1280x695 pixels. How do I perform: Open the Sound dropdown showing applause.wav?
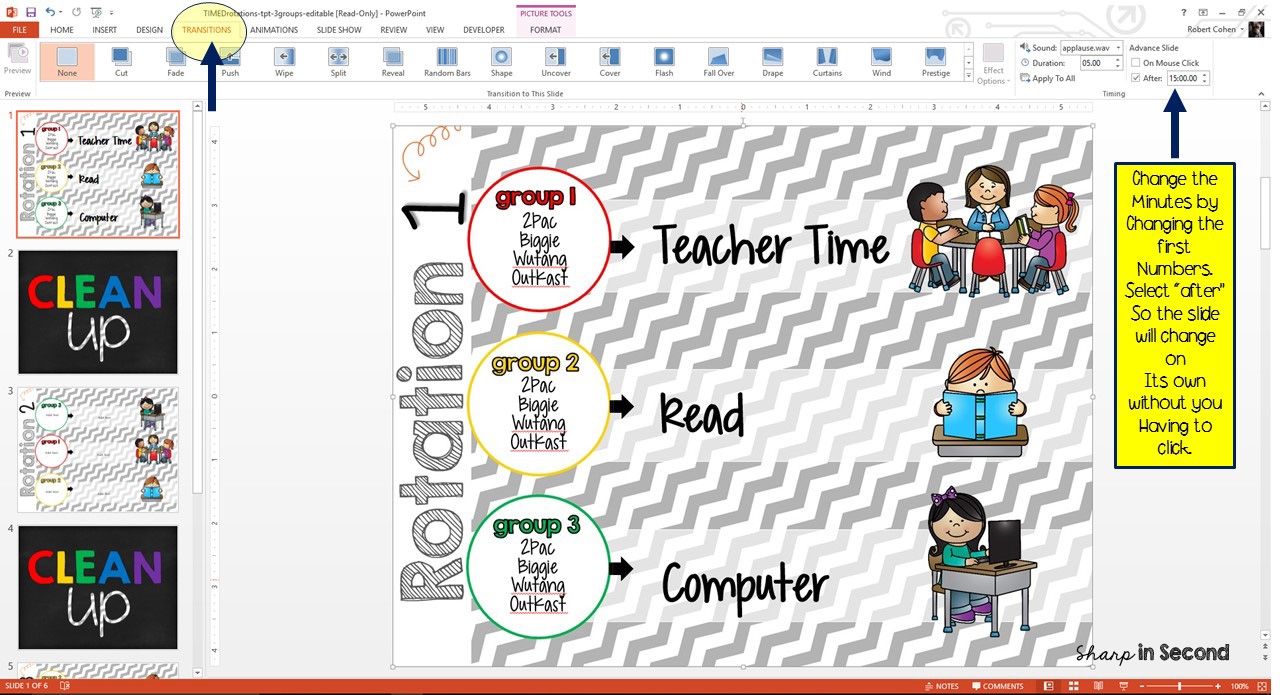(x=1117, y=48)
